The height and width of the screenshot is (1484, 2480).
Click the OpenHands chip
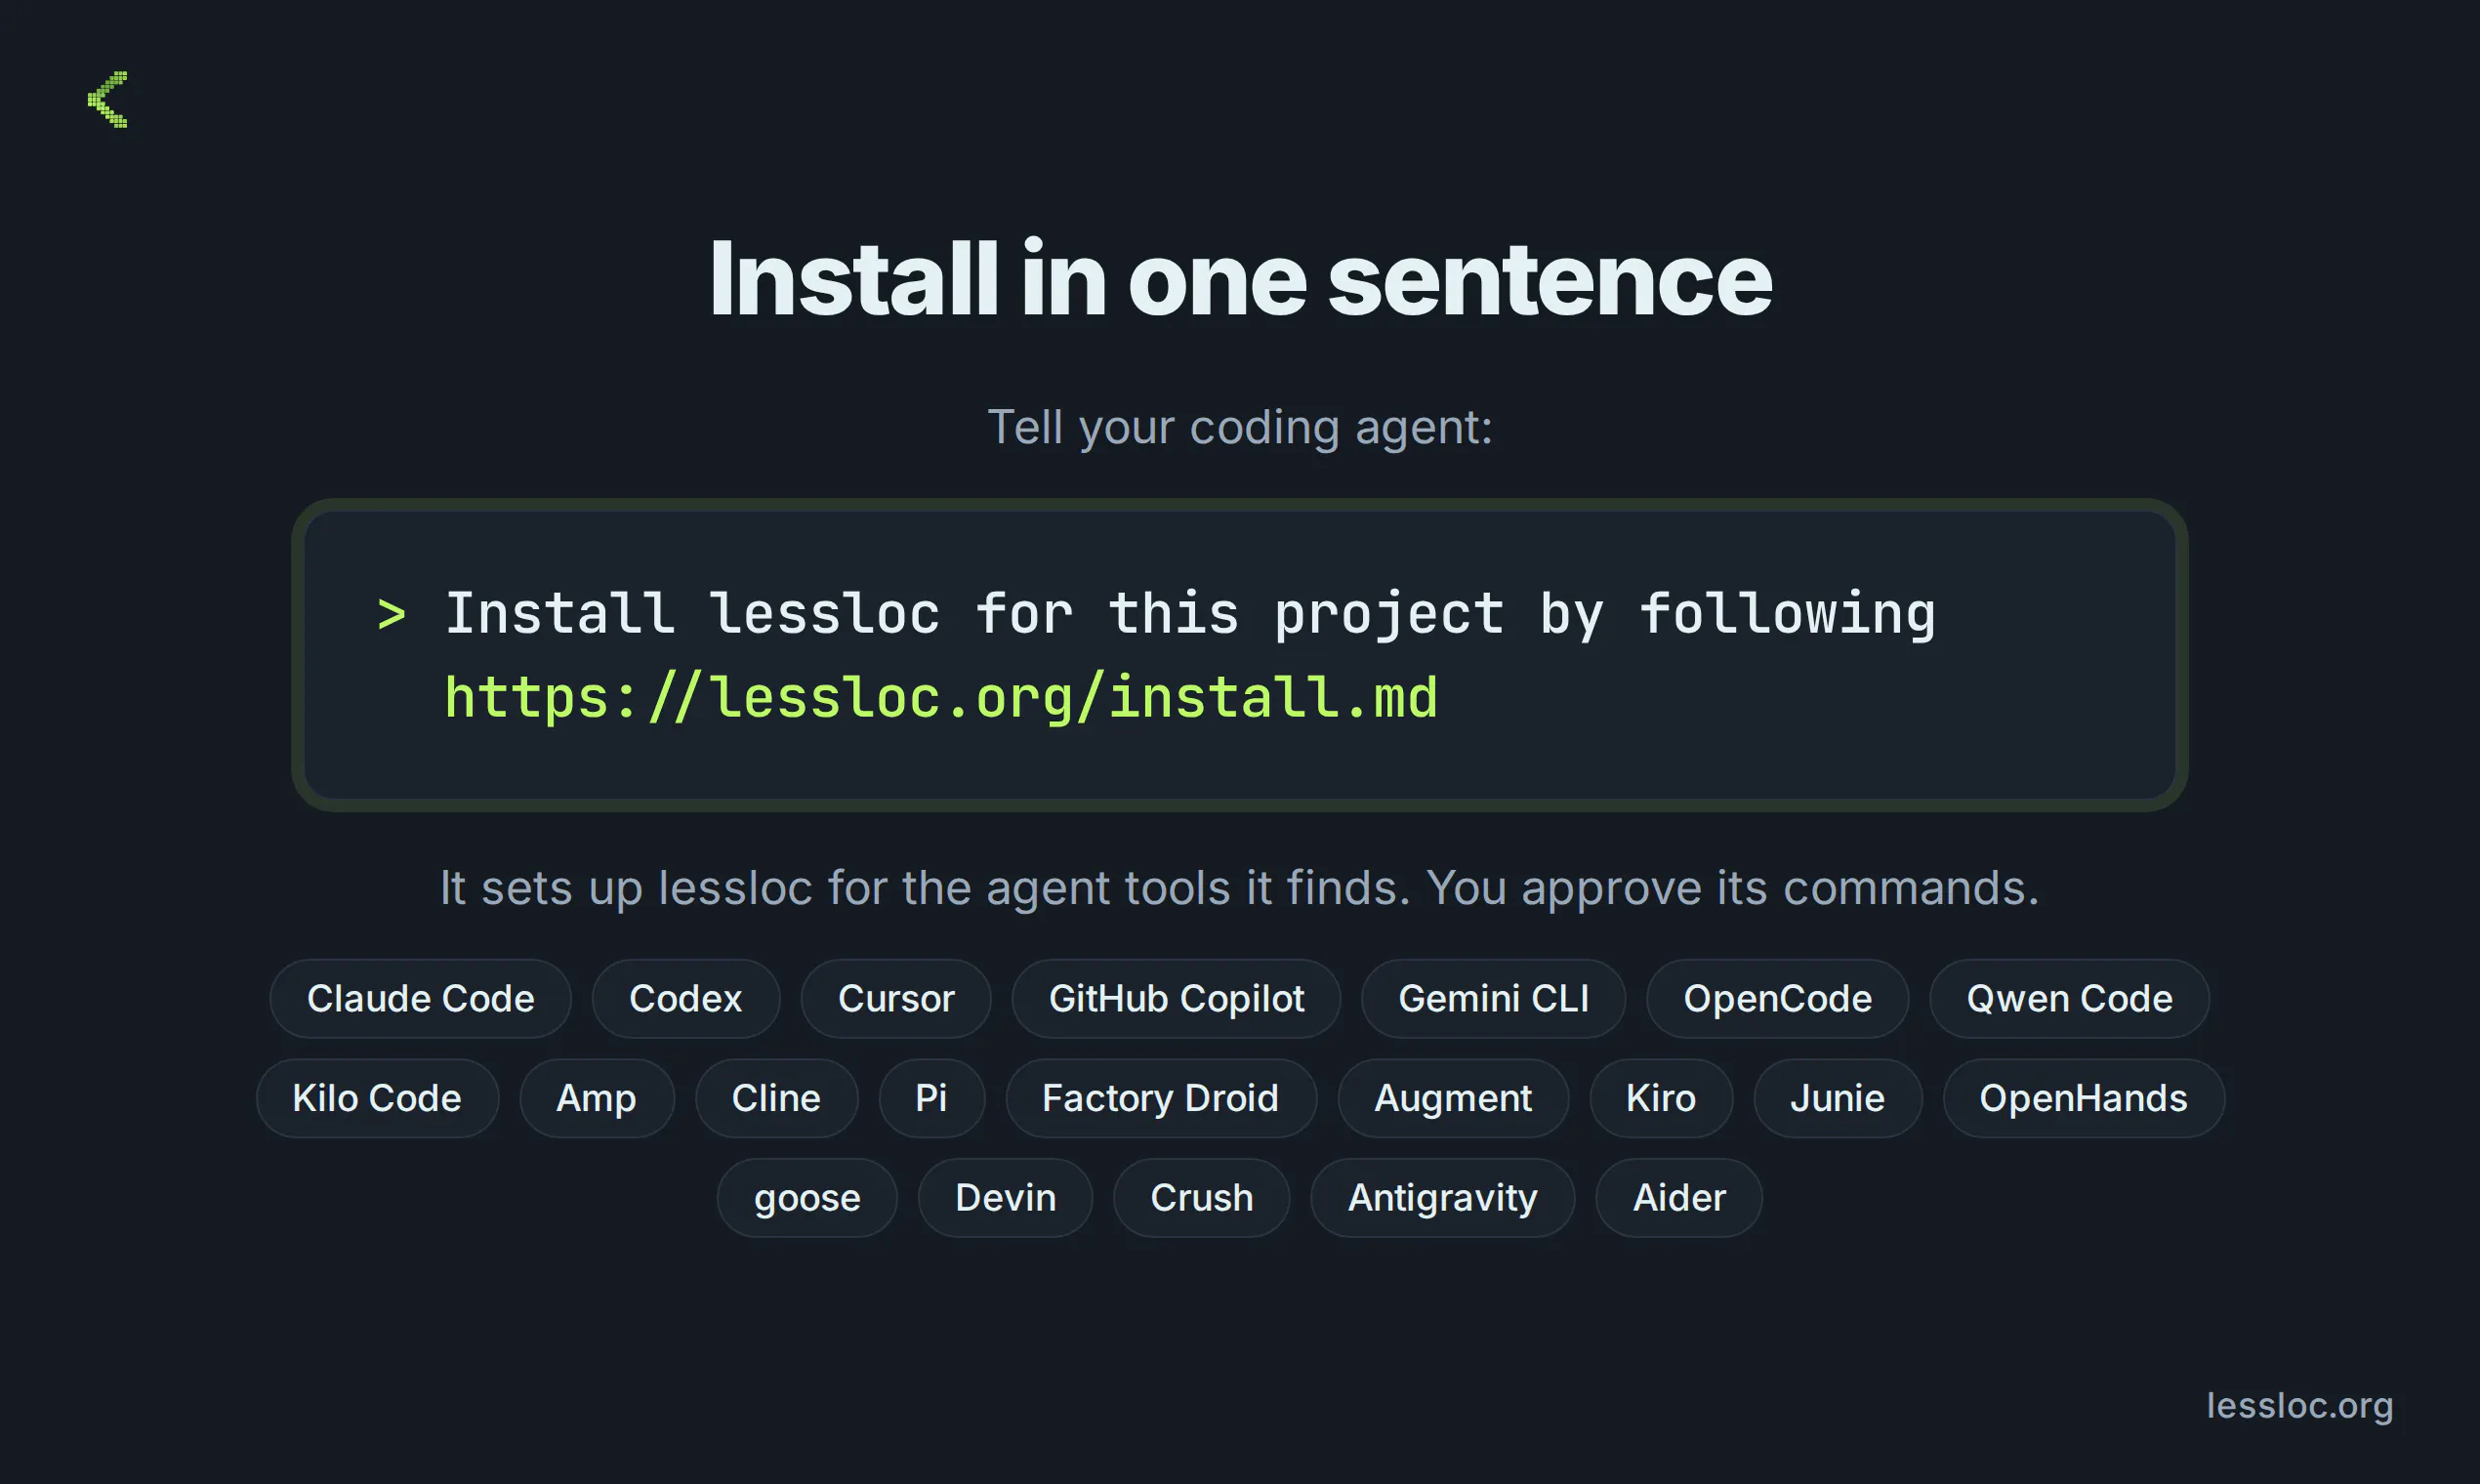pos(2083,1098)
